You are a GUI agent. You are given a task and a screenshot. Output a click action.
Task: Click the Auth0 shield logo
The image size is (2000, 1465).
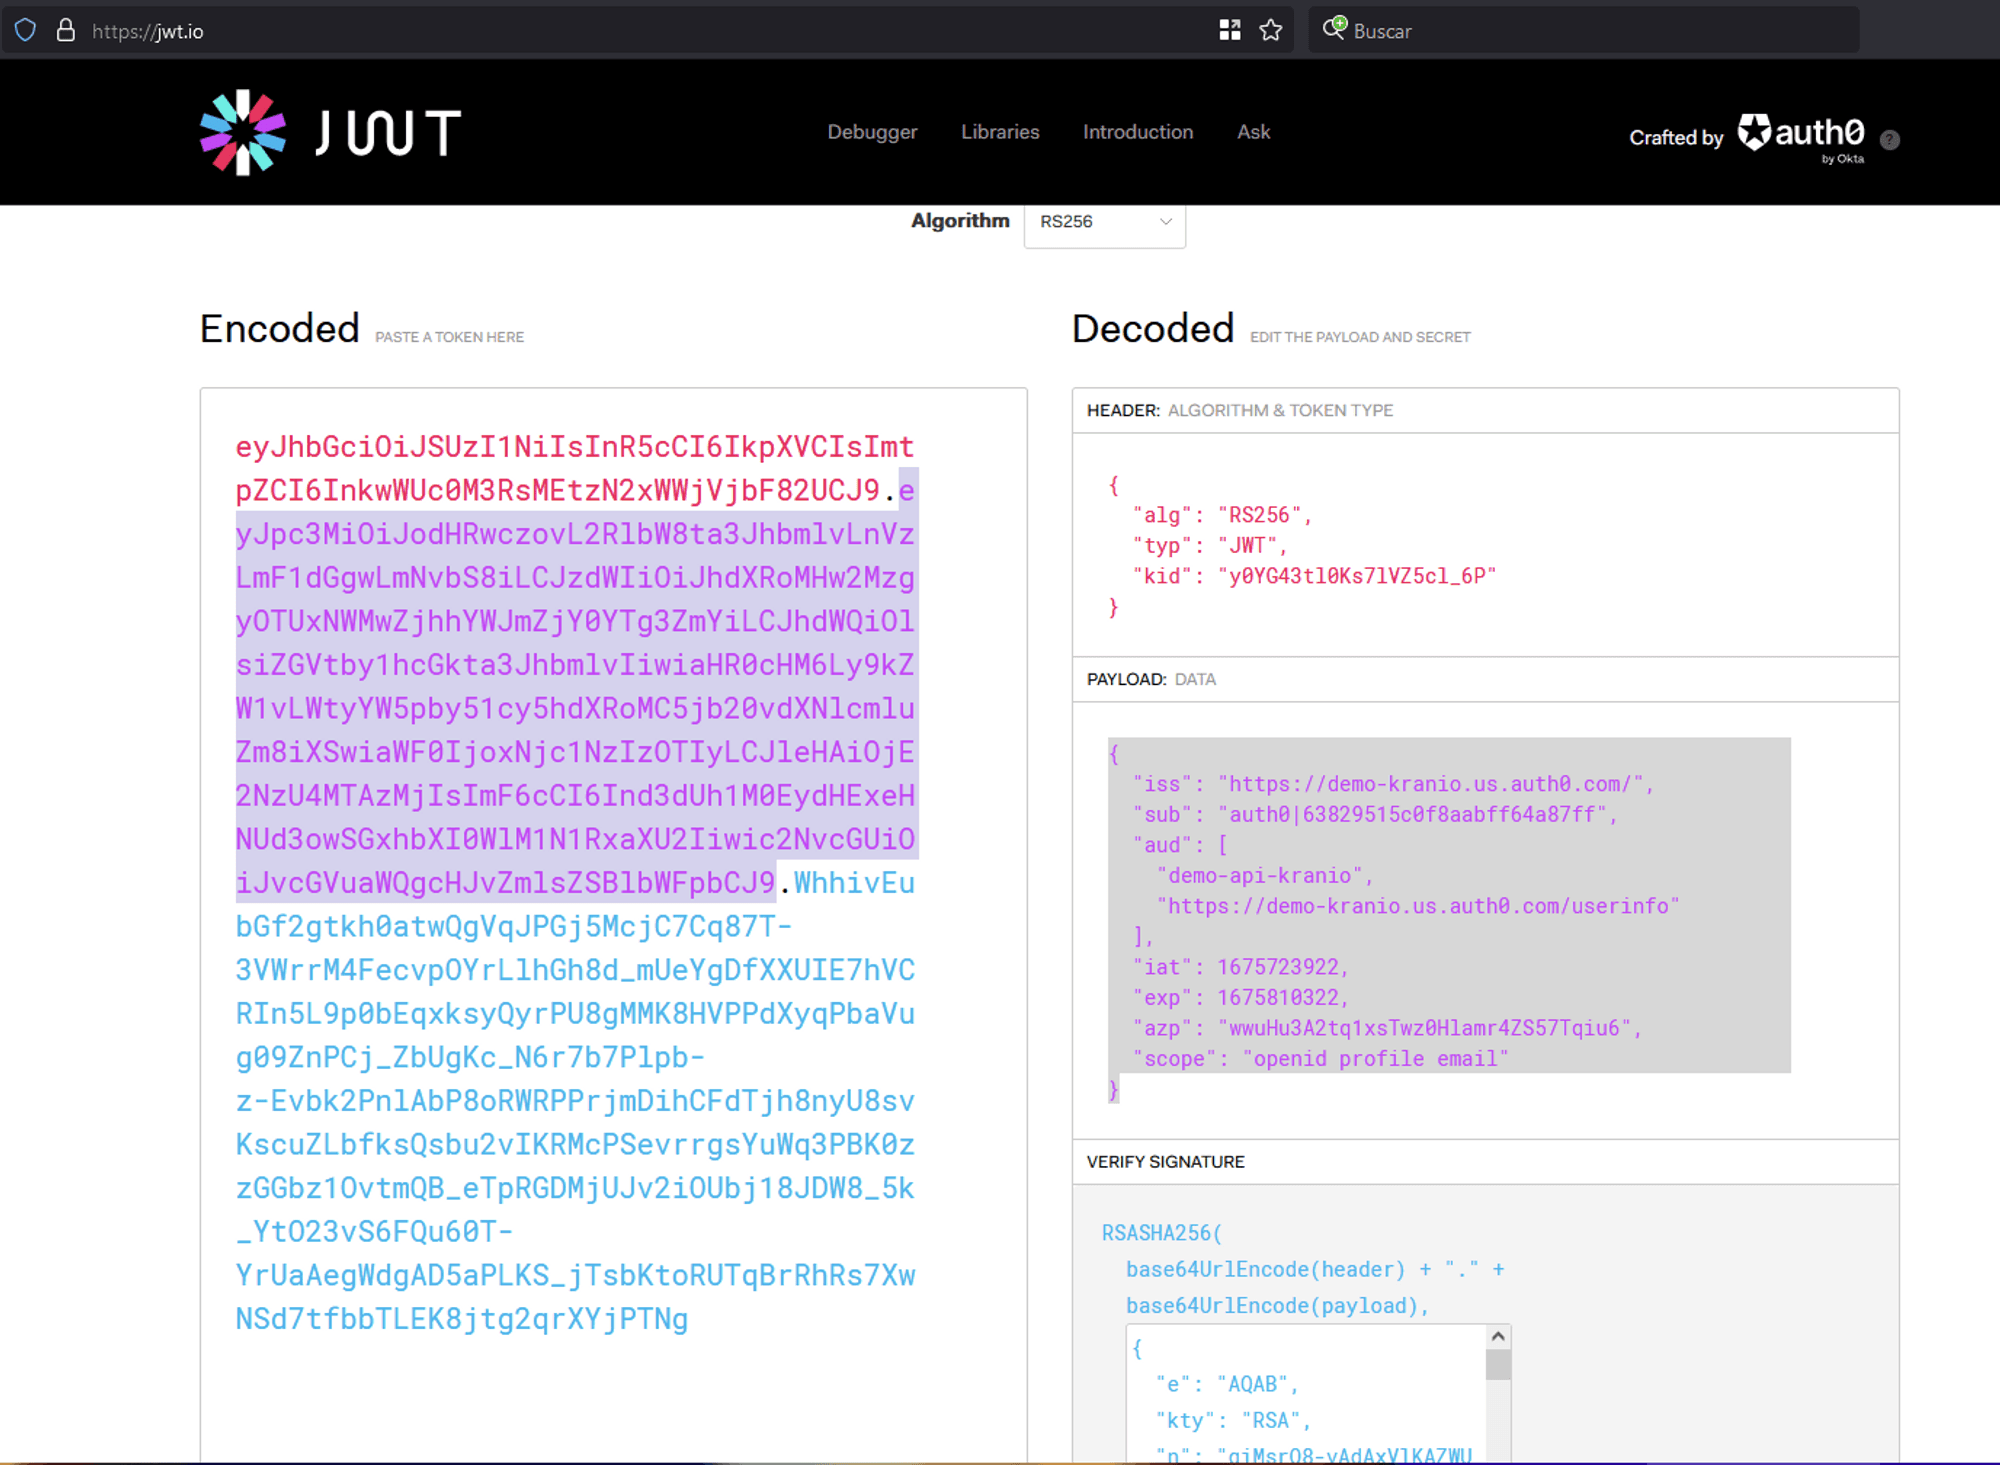click(1753, 132)
